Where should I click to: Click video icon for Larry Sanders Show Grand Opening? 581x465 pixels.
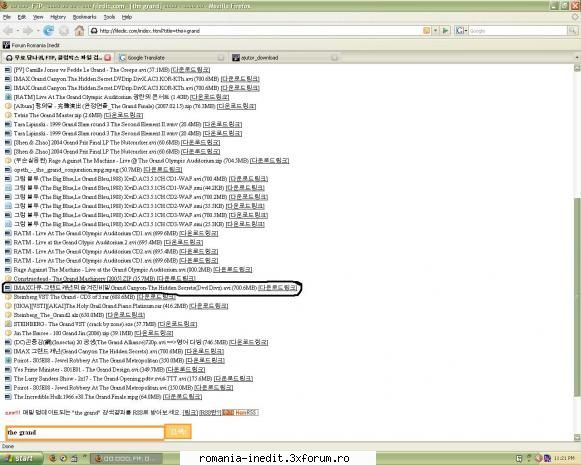click(x=8, y=379)
